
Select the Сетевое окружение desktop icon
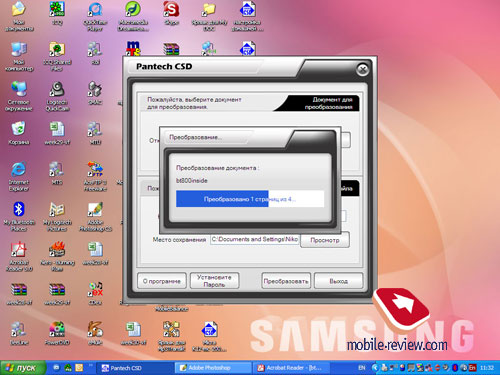[x=19, y=96]
